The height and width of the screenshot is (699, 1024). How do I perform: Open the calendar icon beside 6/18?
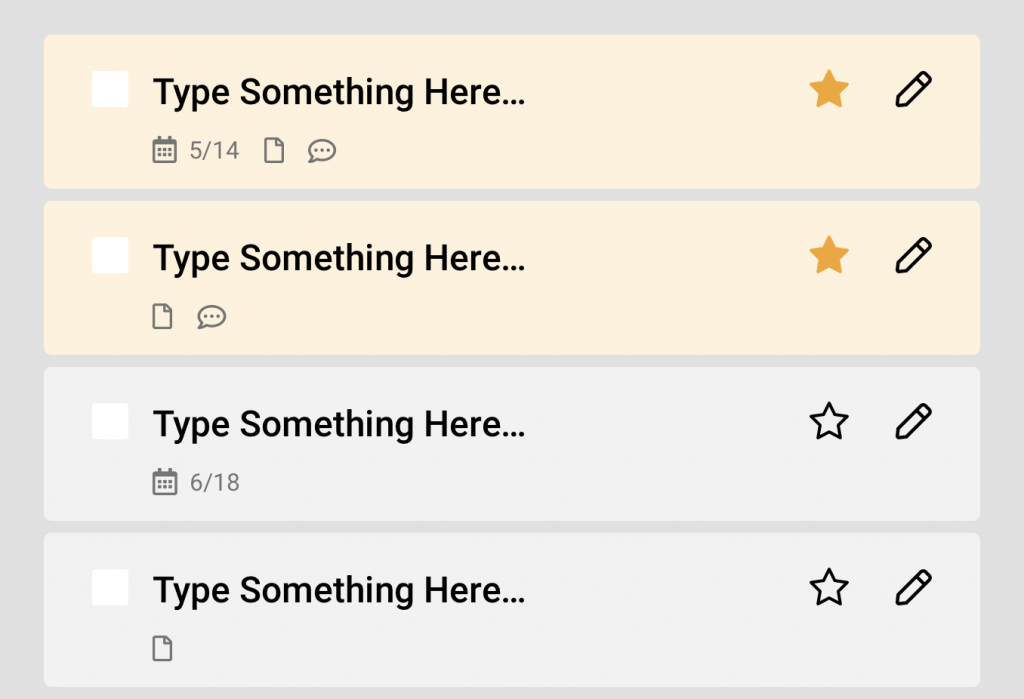click(x=164, y=482)
